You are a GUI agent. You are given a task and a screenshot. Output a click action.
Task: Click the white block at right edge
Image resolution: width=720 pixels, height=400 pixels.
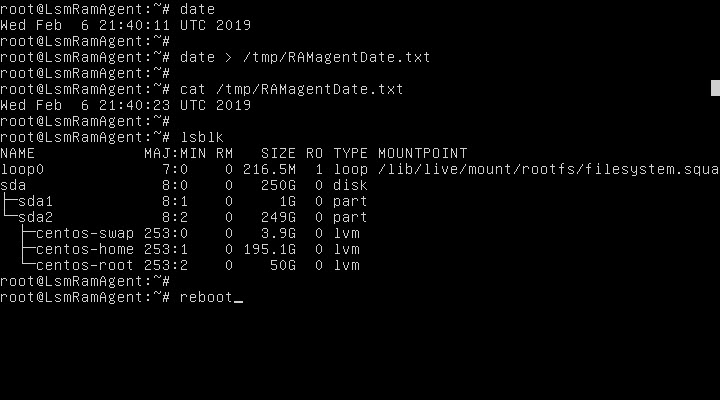(715, 89)
